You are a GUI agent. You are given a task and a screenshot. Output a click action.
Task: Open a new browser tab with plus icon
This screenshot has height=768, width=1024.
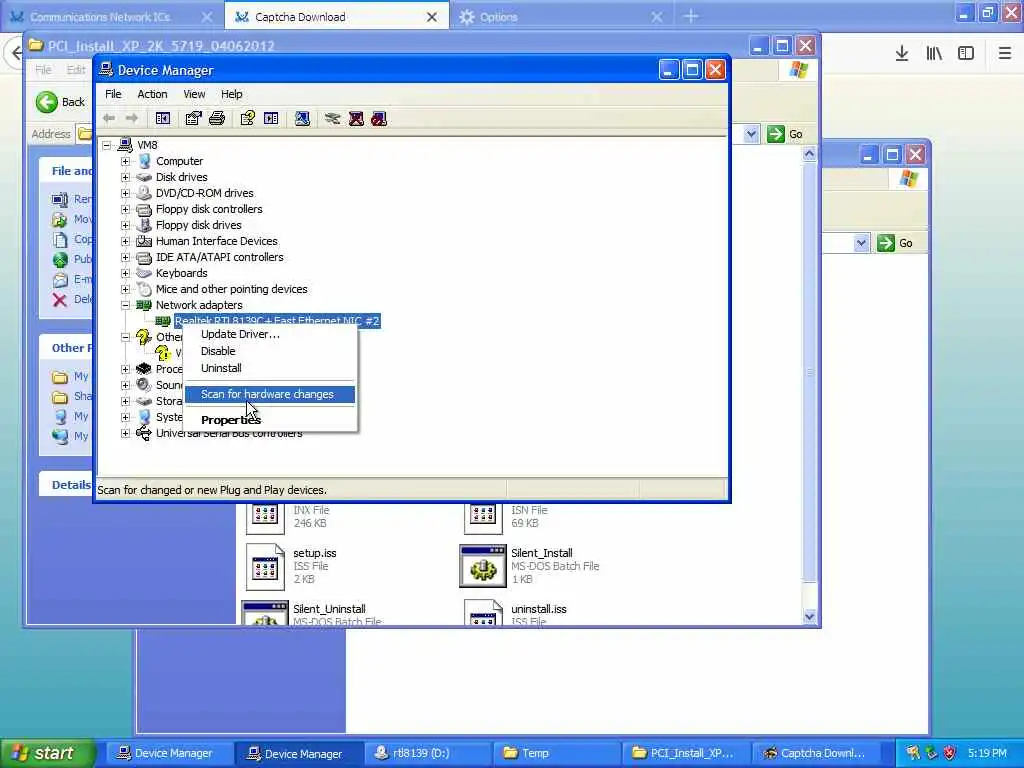tap(691, 16)
